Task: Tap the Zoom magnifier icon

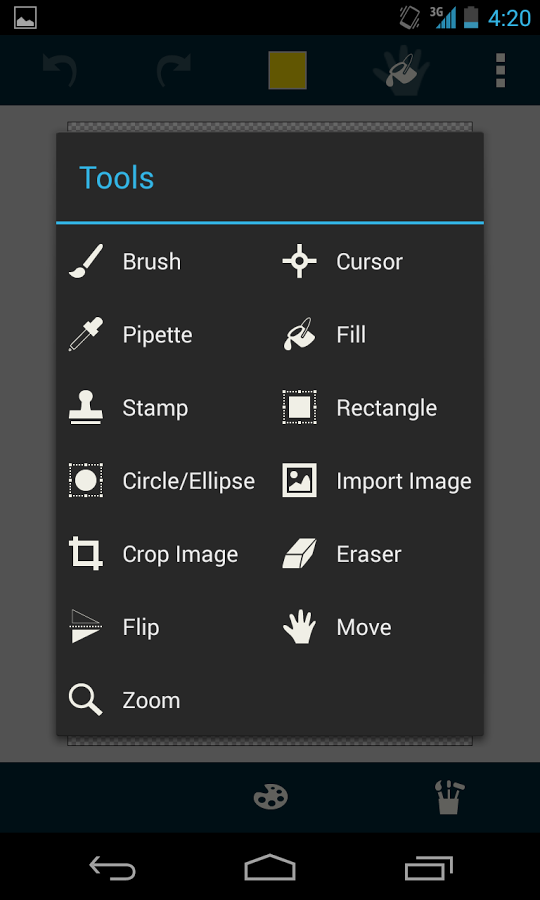Action: pos(86,700)
